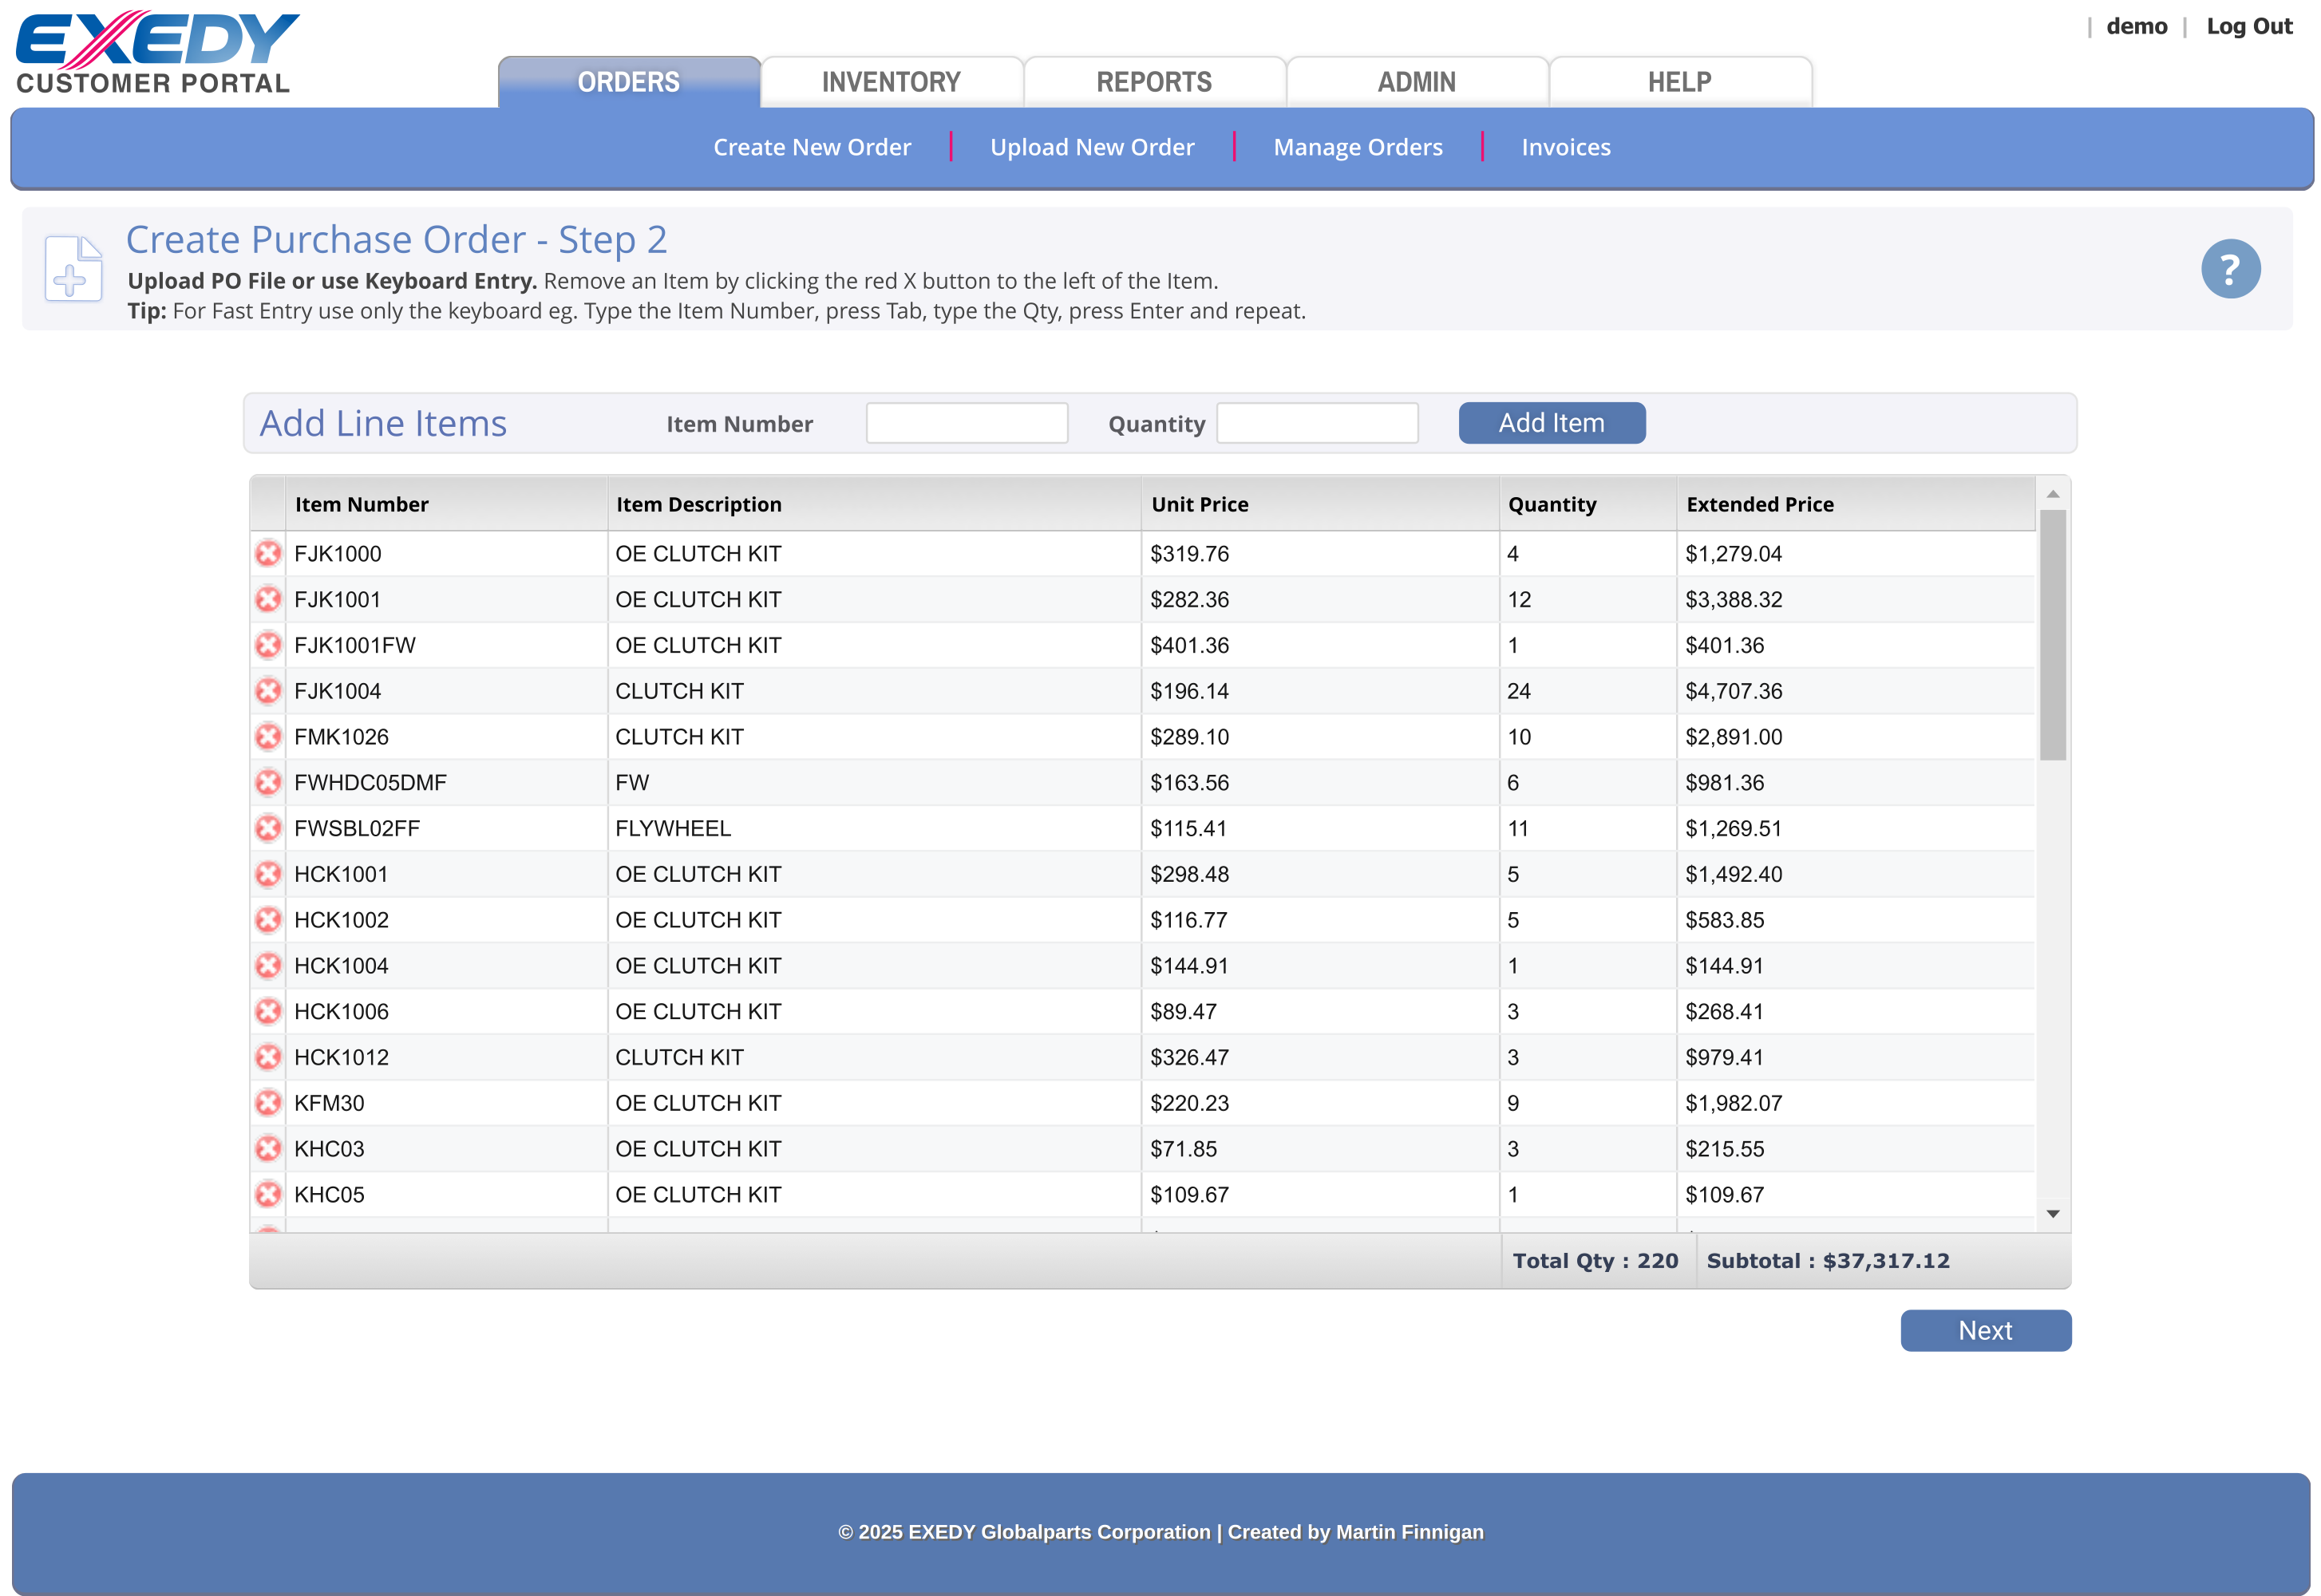Image resolution: width=2321 pixels, height=1596 pixels.
Task: Remove item FJK1001 with red X
Action: [x=268, y=599]
